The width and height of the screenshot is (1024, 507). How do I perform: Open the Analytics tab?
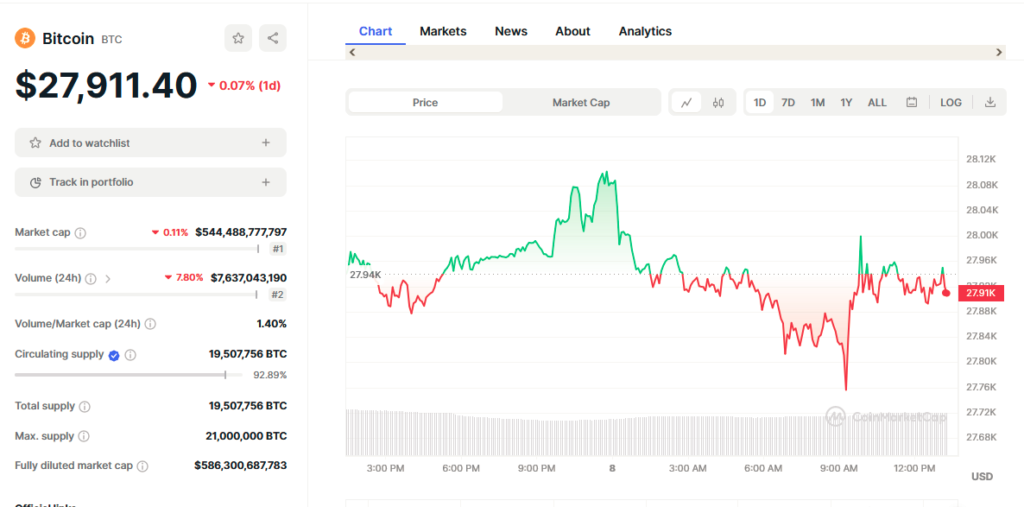coord(645,31)
